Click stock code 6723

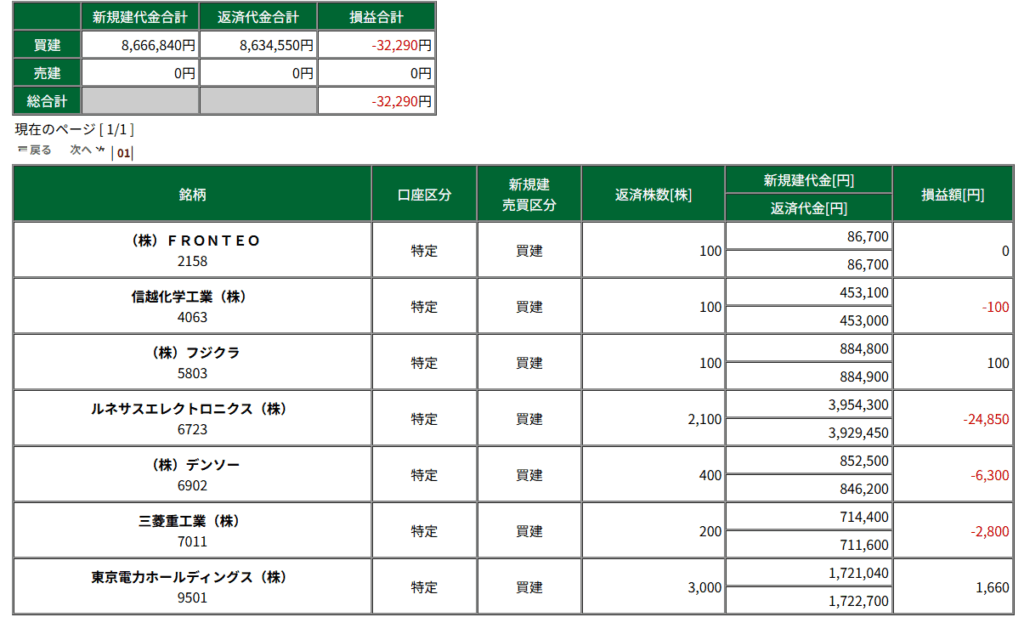tap(192, 430)
